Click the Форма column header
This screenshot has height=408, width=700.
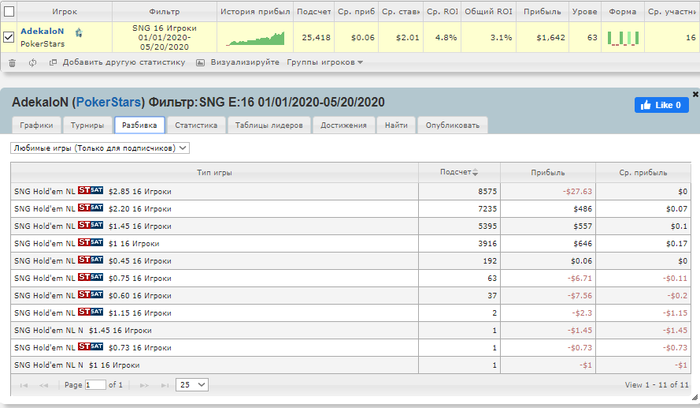[622, 12]
